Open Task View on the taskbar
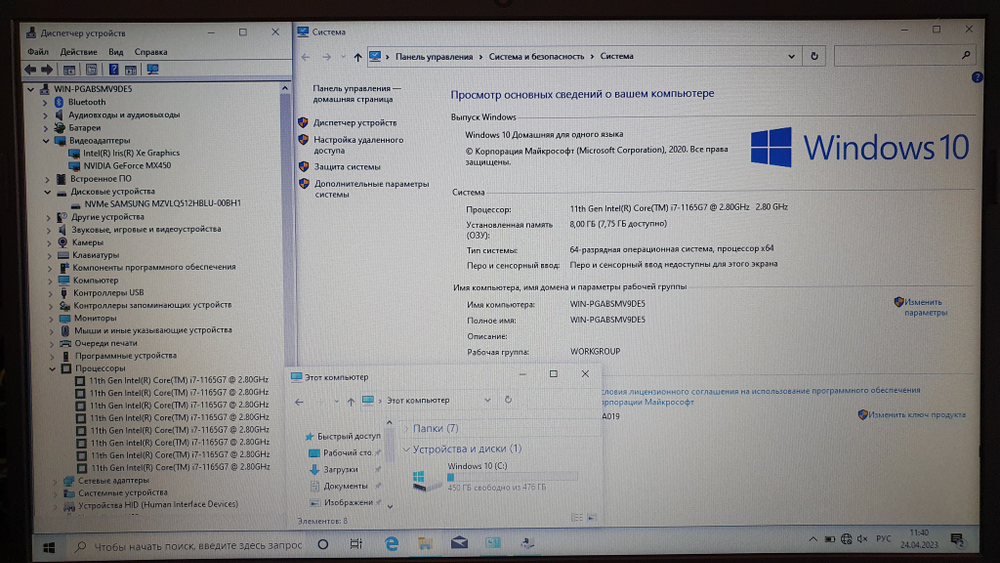Screen dimensions: 1000x563 [x=356, y=544]
